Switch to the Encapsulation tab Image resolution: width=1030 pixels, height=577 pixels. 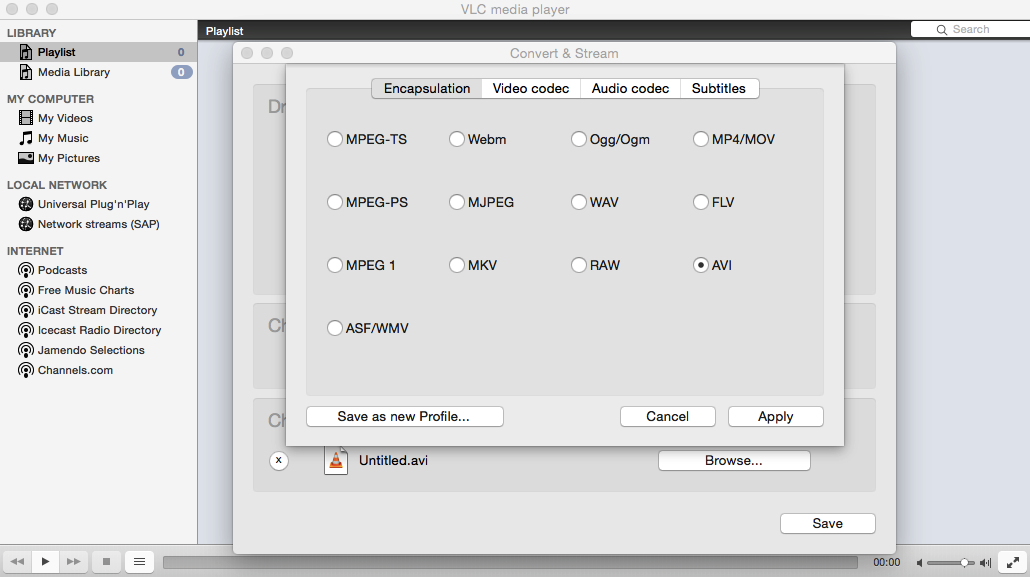[x=427, y=89]
